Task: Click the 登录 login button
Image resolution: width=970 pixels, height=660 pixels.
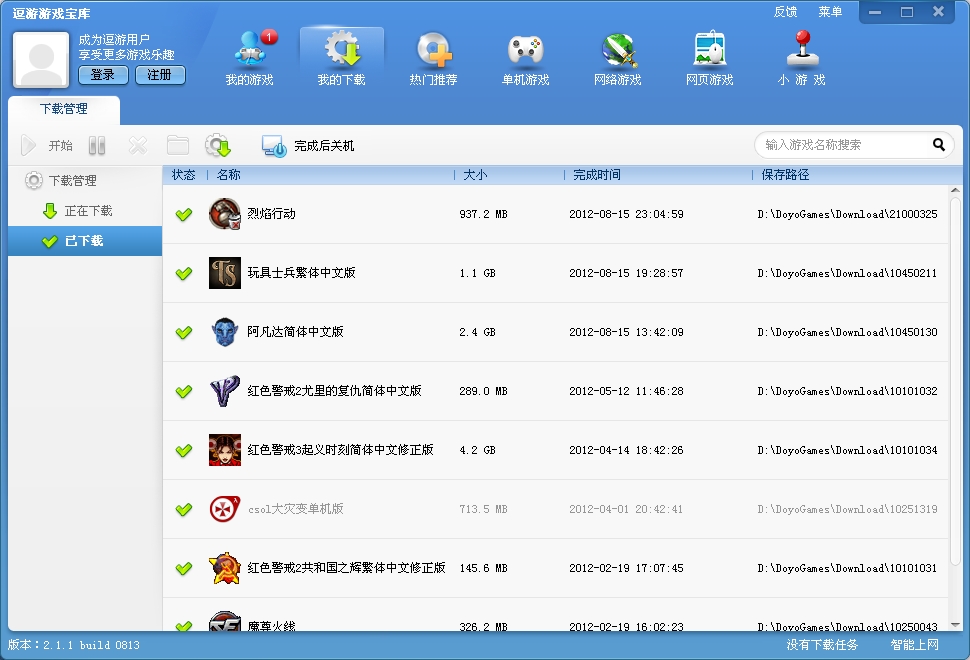Action: [103, 75]
